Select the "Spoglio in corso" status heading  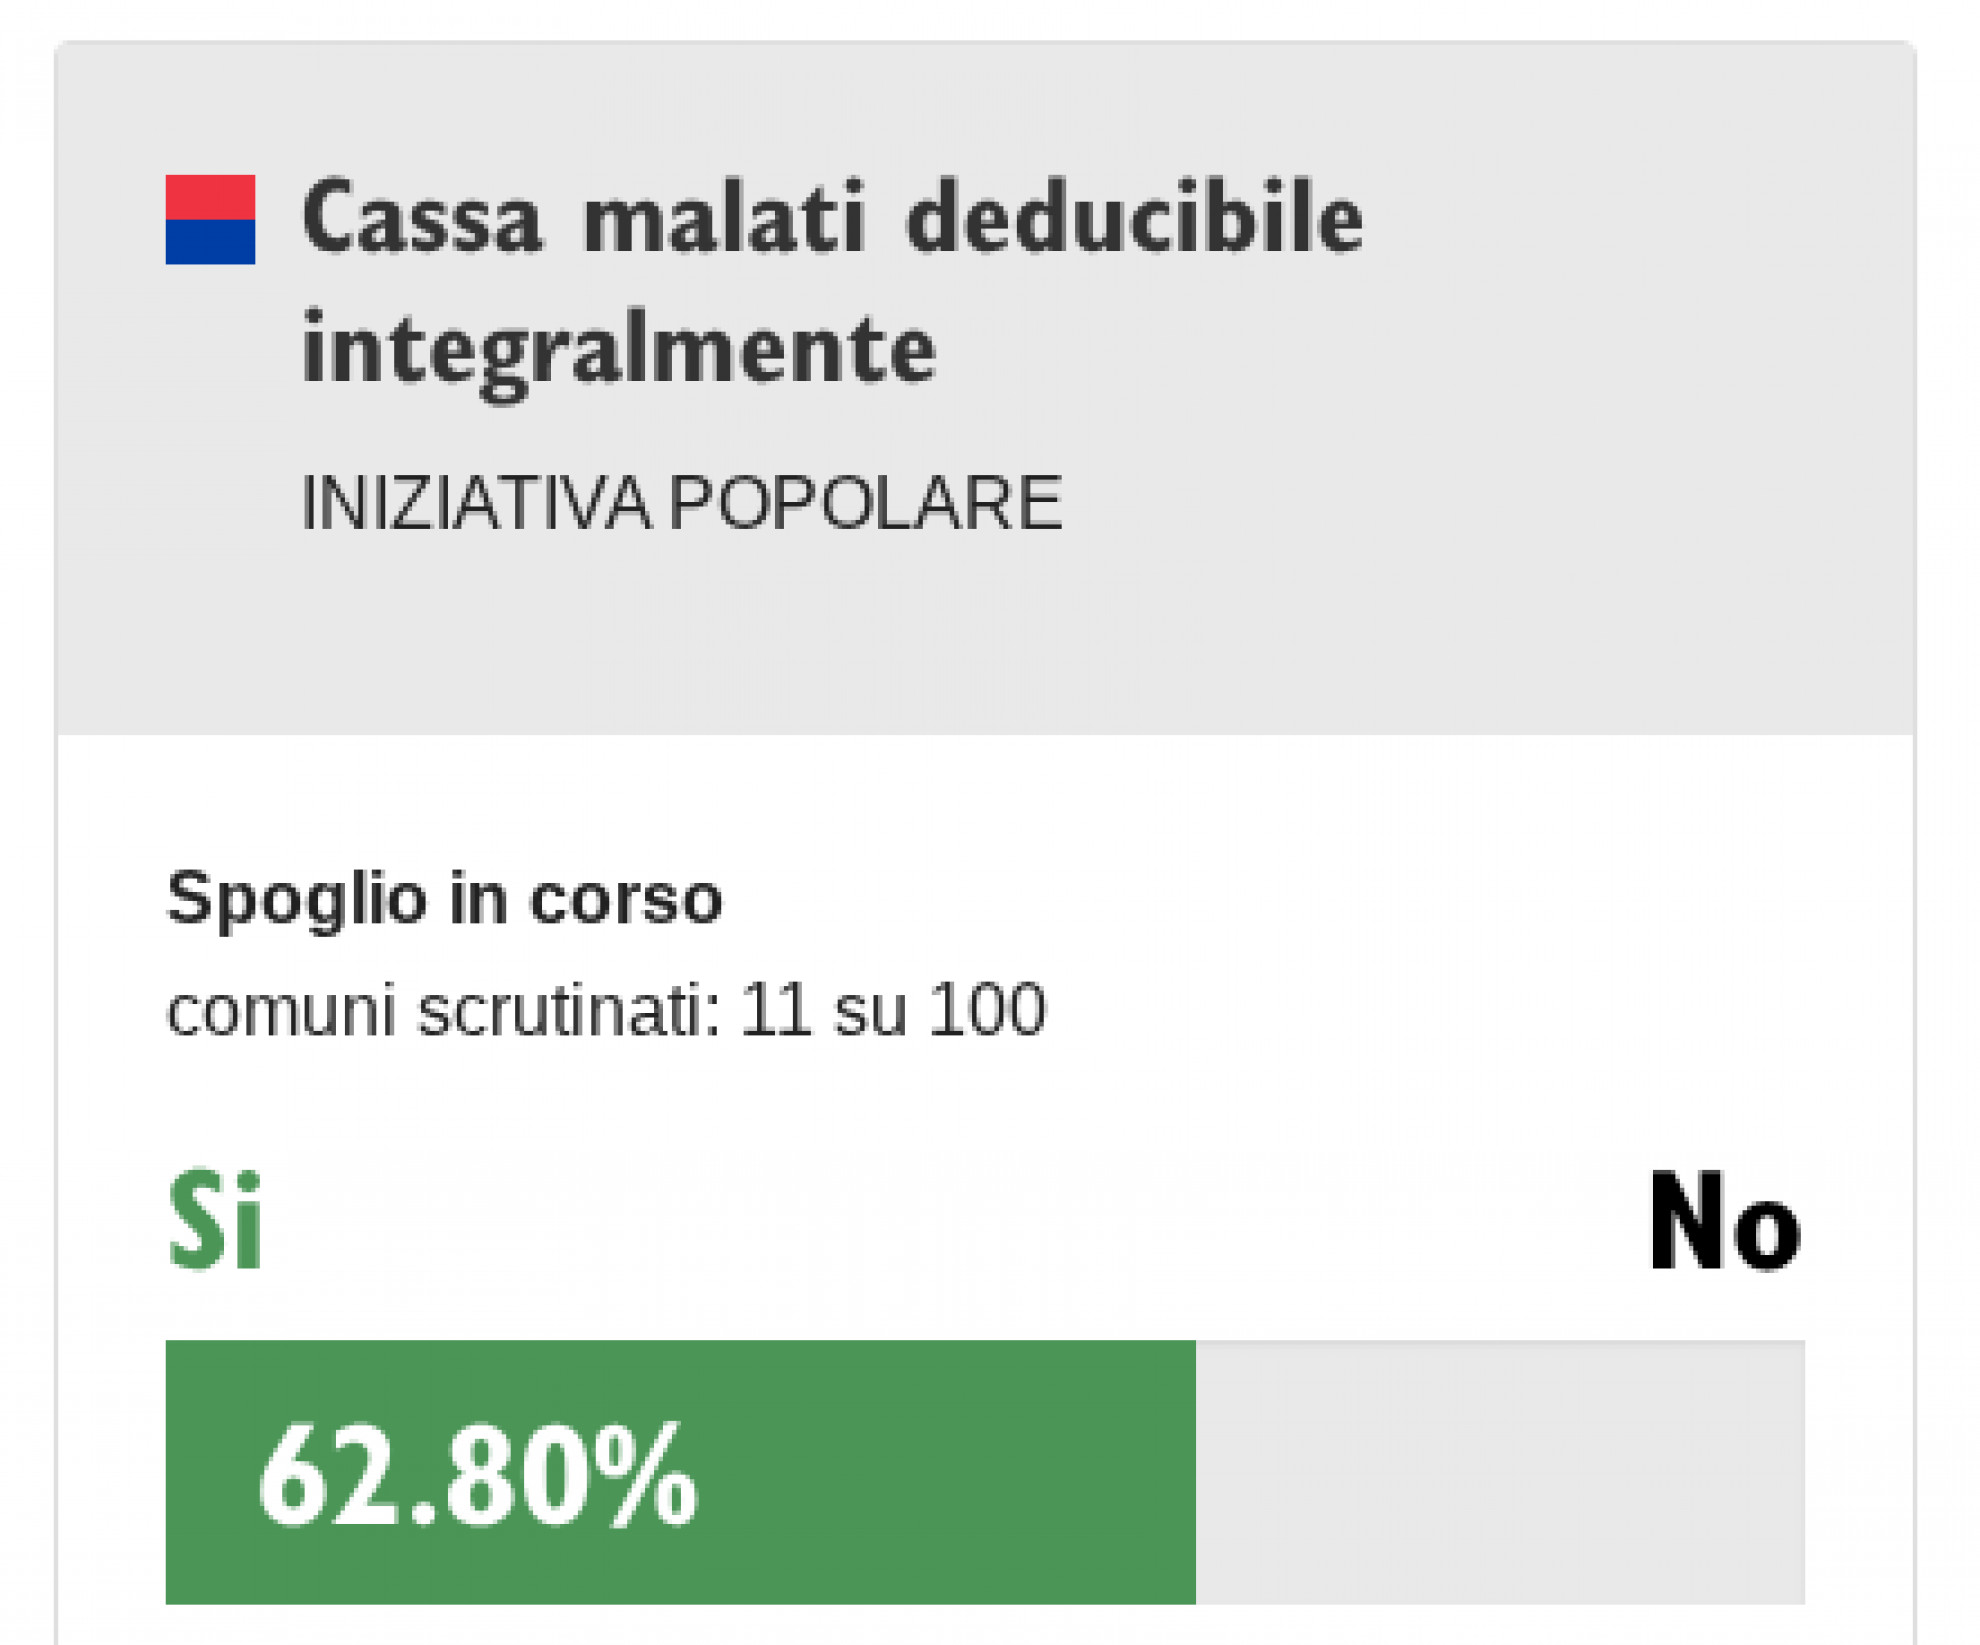pos(444,898)
